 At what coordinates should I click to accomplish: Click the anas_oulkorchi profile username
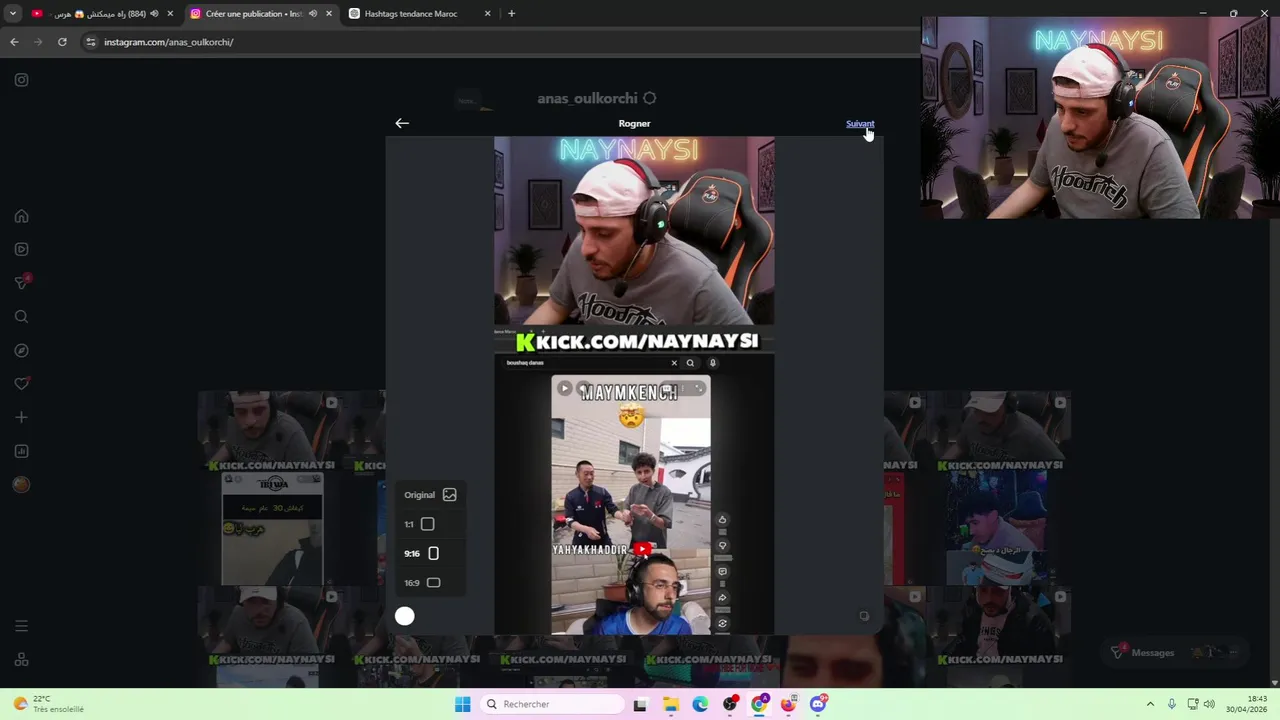pos(587,98)
